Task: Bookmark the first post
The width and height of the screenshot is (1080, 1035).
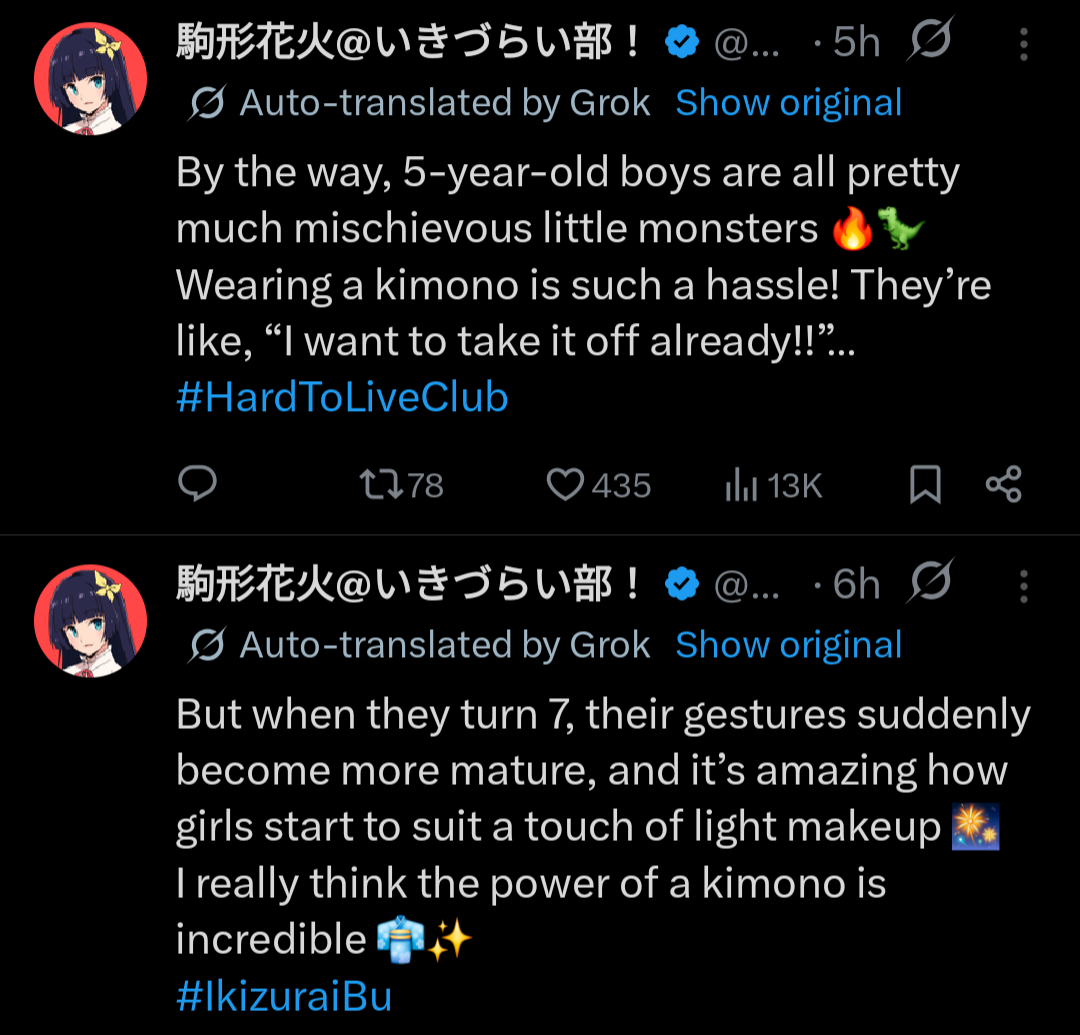Action: (925, 485)
